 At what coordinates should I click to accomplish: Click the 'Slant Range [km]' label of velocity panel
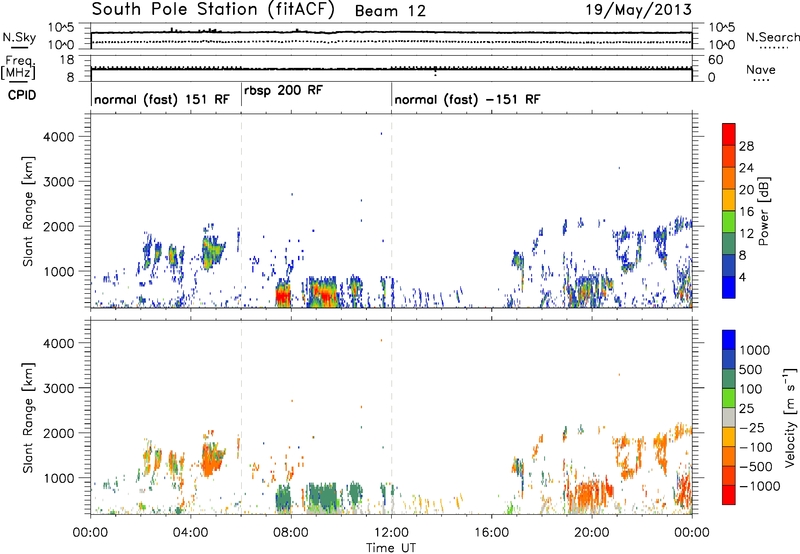pyautogui.click(x=28, y=417)
